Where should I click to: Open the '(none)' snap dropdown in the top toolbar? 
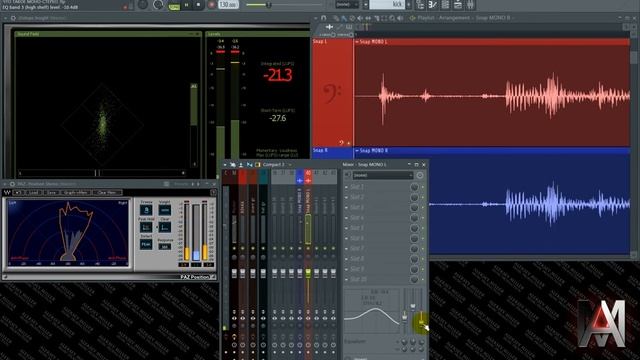[x=347, y=4]
